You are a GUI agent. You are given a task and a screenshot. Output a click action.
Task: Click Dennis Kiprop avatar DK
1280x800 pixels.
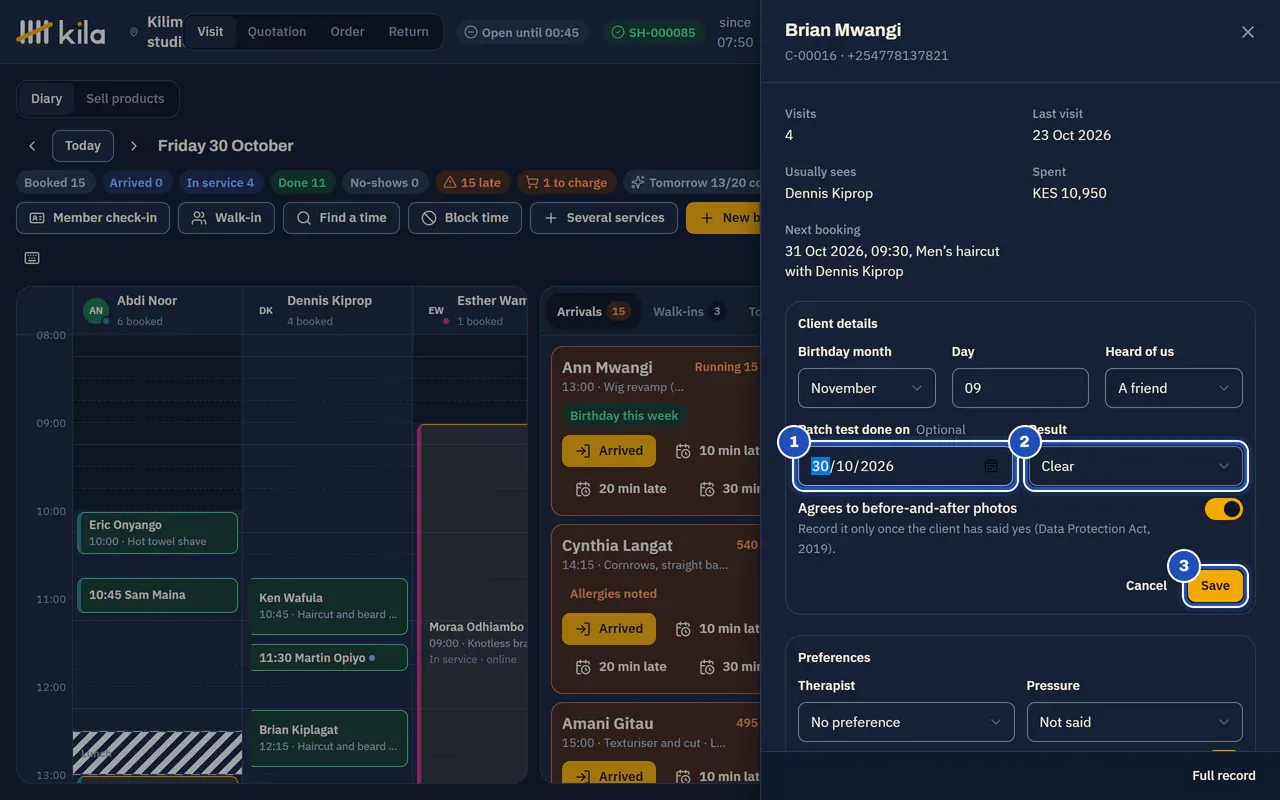tap(266, 311)
